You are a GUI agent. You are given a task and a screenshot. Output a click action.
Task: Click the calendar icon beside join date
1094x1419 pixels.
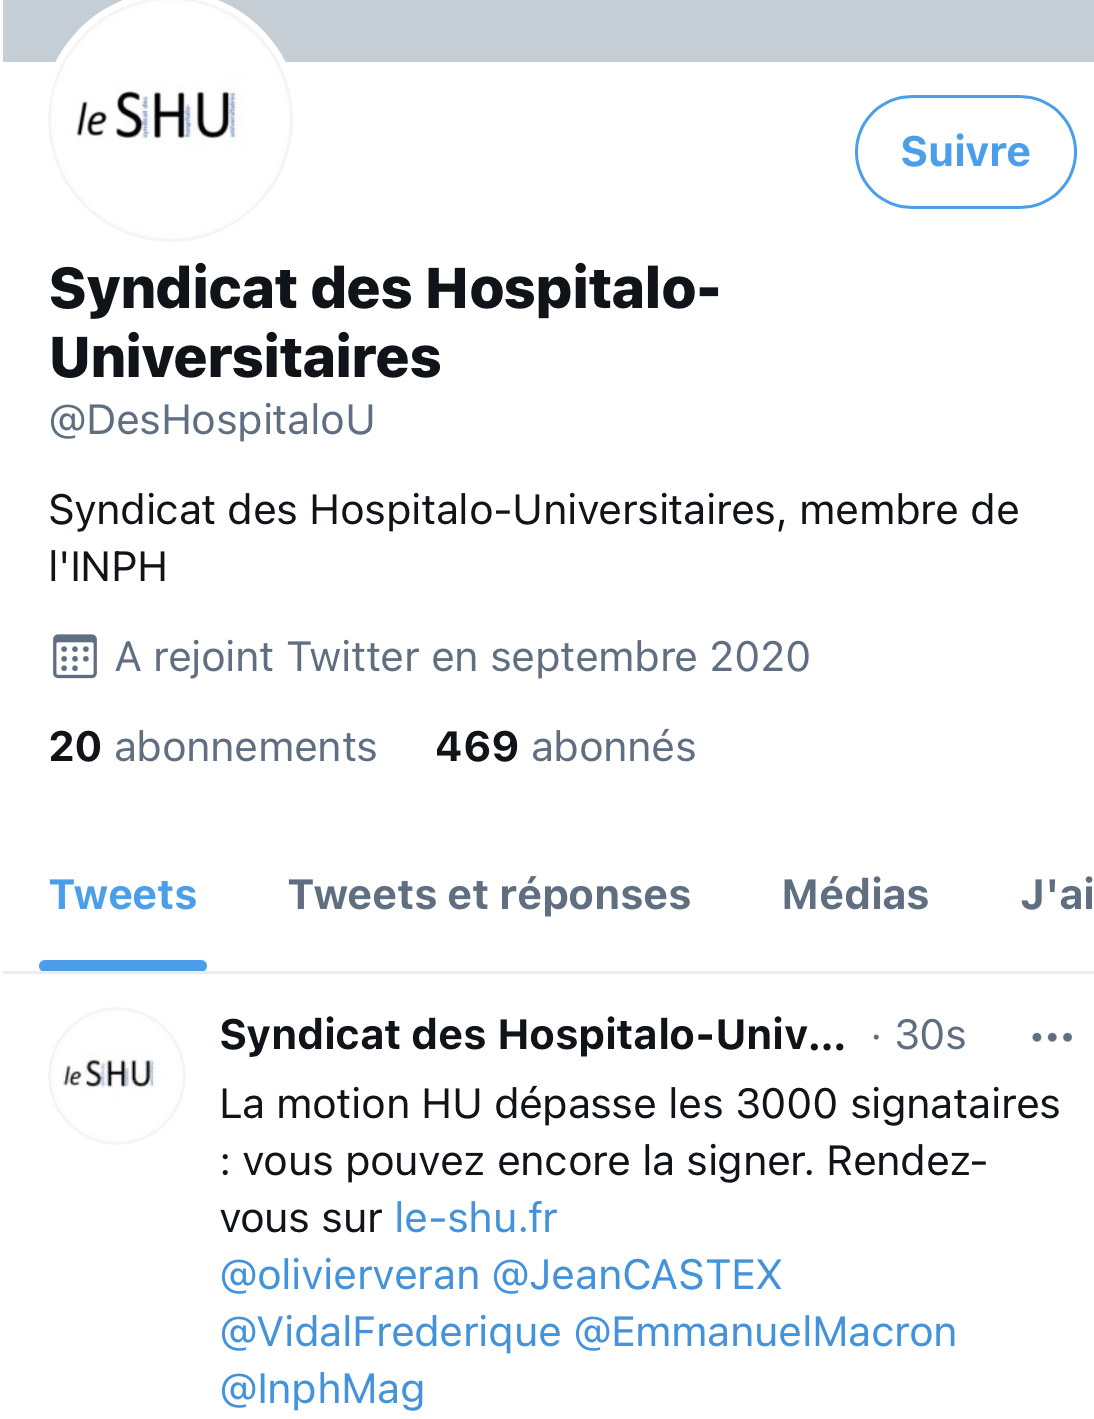[74, 657]
